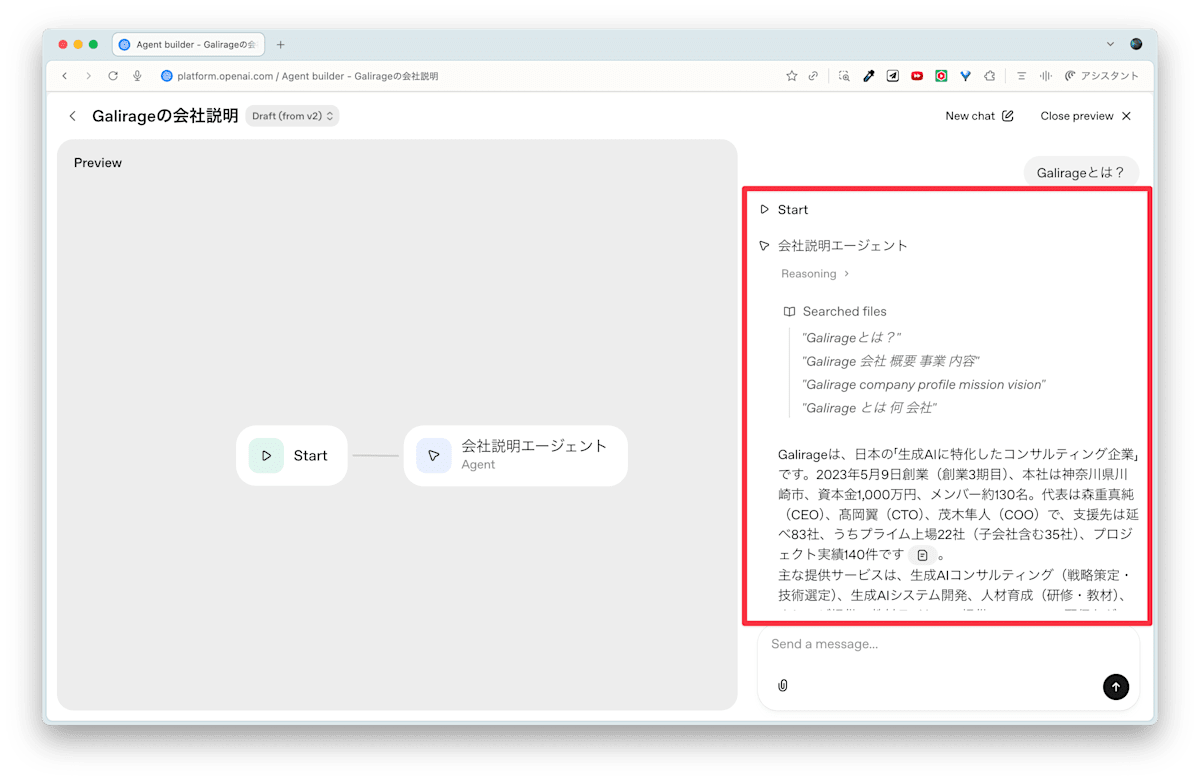This screenshot has width=1200, height=781.
Task: Bookmark this page with the star
Action: tap(792, 76)
